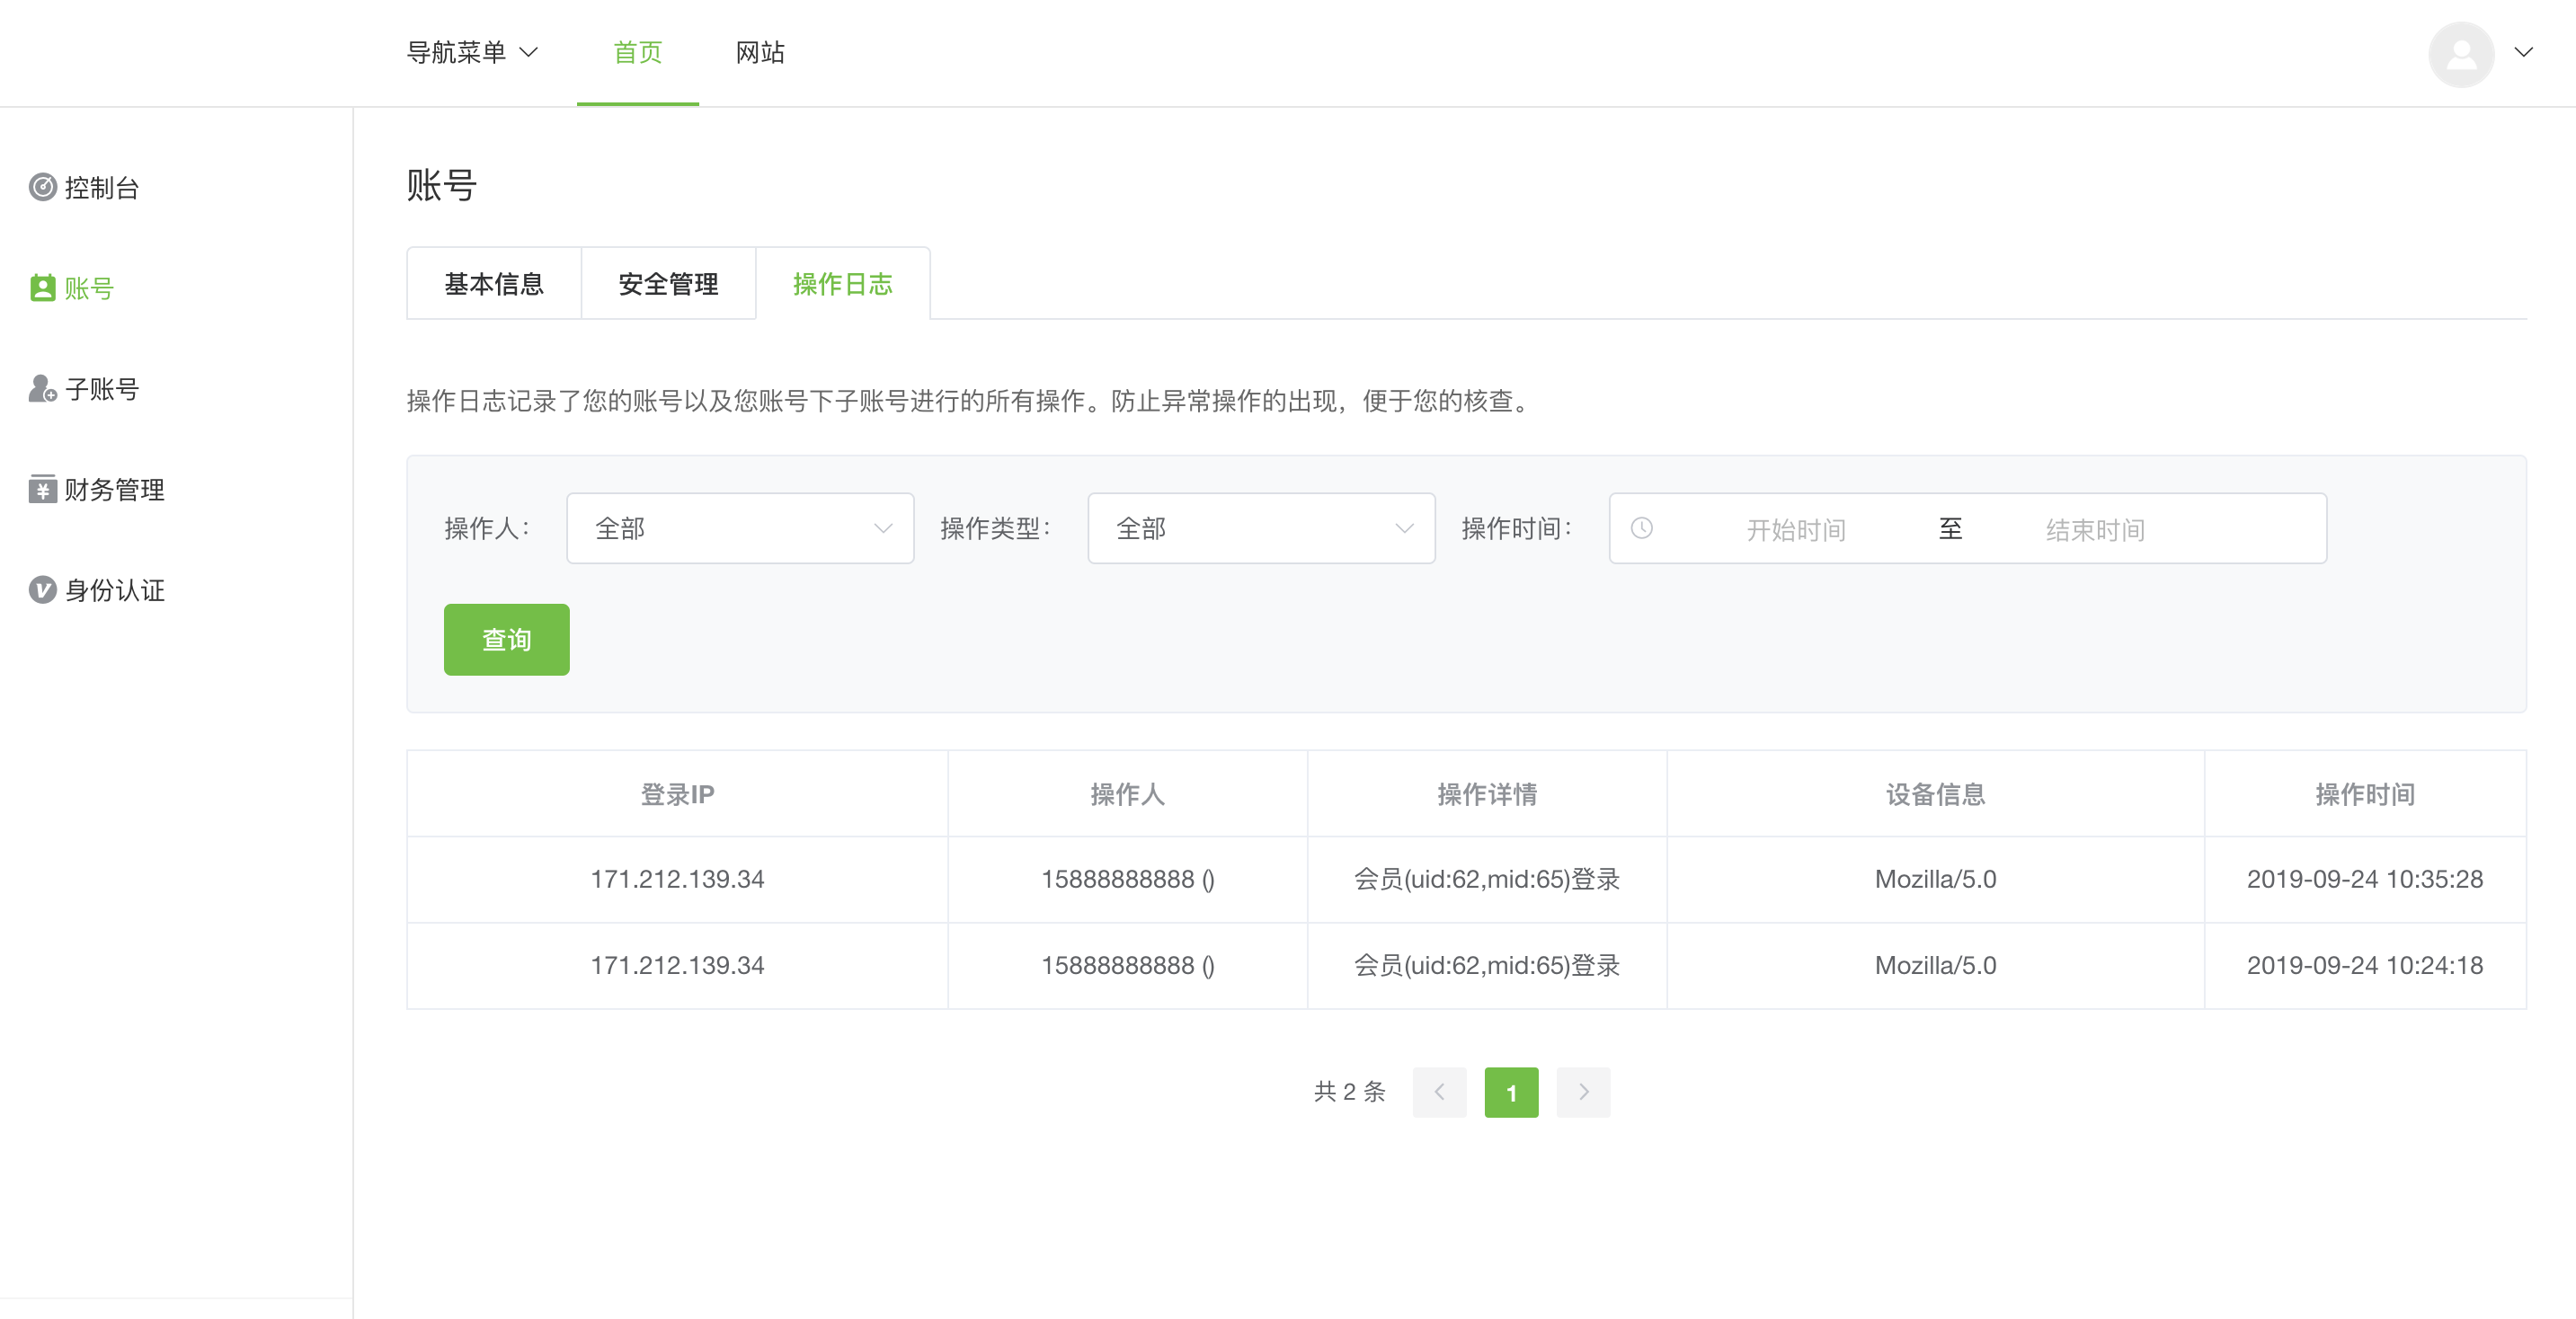
Task: Click the timestamp 2019-09-24 10:24:18
Action: pos(2365,965)
